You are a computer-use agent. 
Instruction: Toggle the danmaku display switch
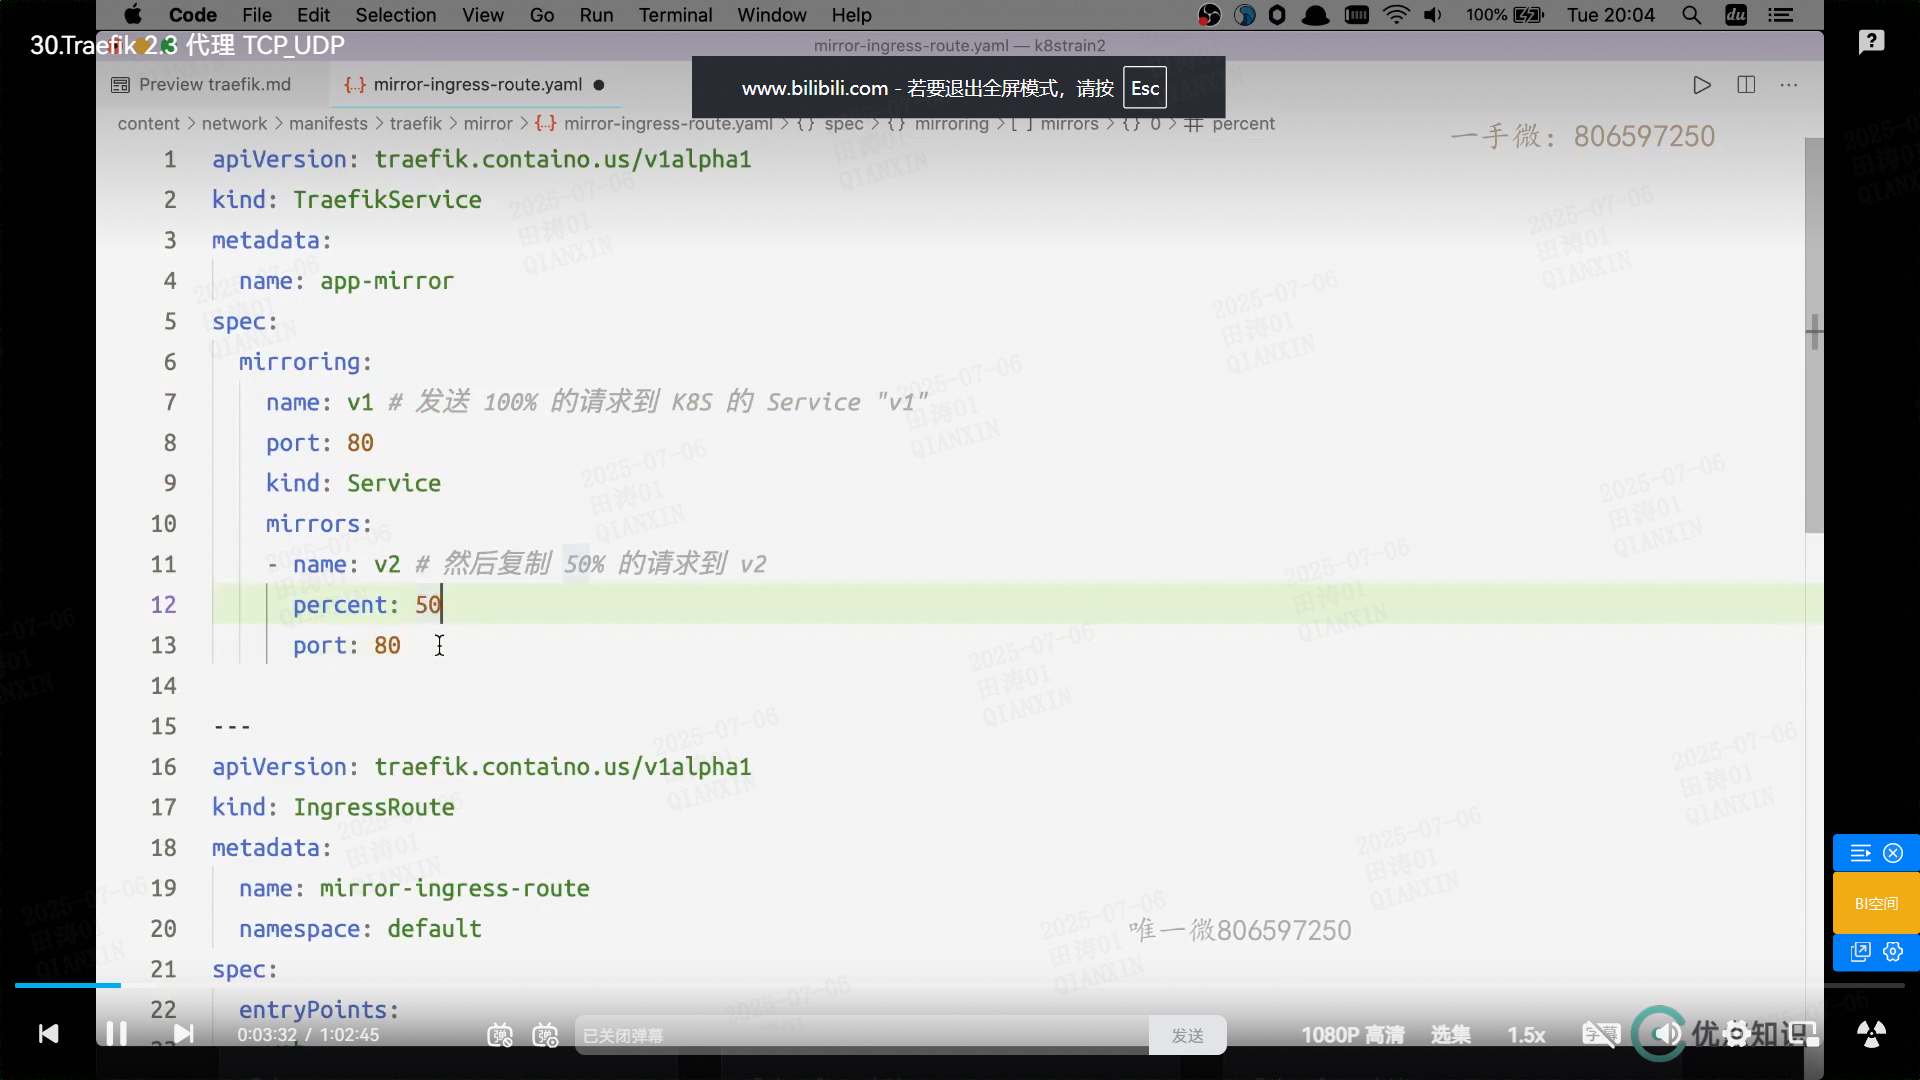[x=500, y=1035]
